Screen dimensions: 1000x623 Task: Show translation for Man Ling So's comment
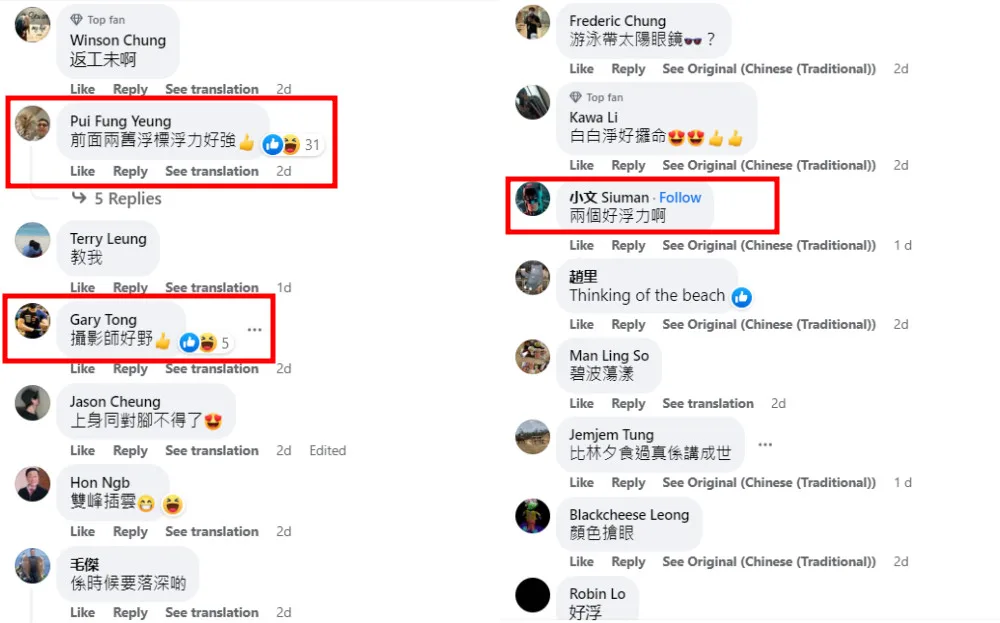(708, 404)
